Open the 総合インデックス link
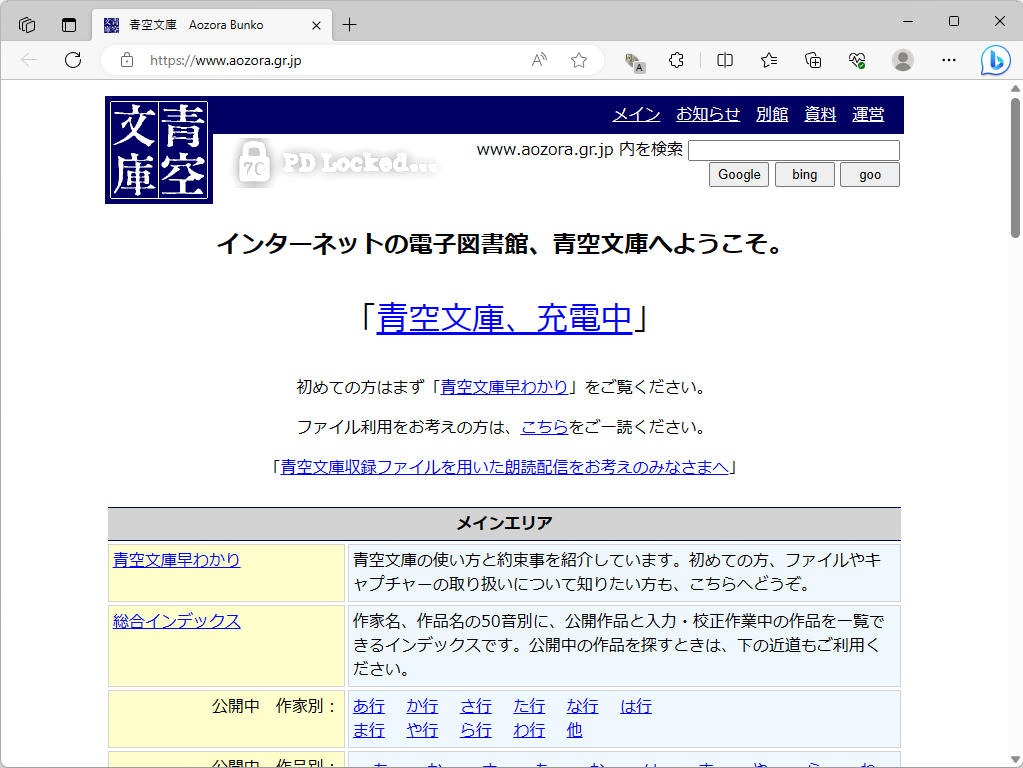The height and width of the screenshot is (768, 1023). (176, 620)
